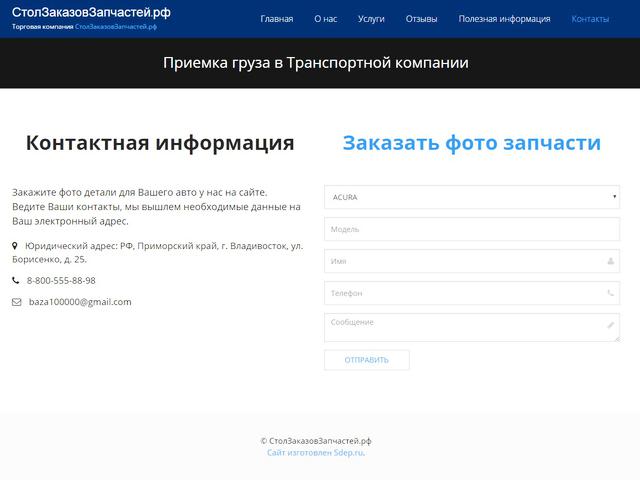Select the Контакты menu item
Viewport: 640px width, 480px height.
590,19
